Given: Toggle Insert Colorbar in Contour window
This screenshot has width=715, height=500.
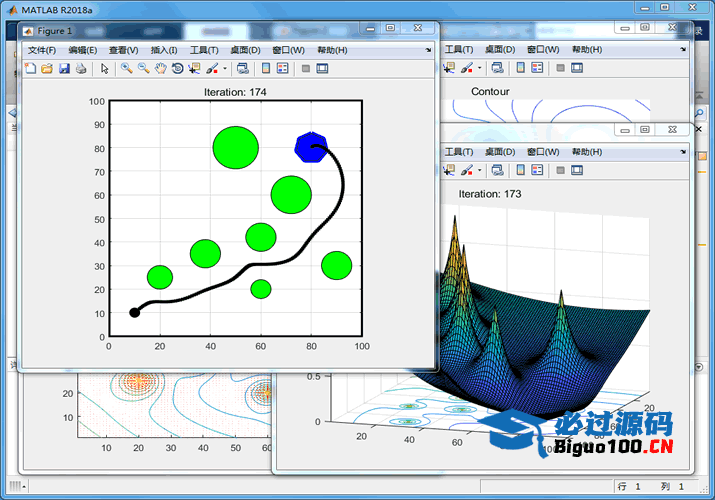Looking at the screenshot, I should click(520, 68).
